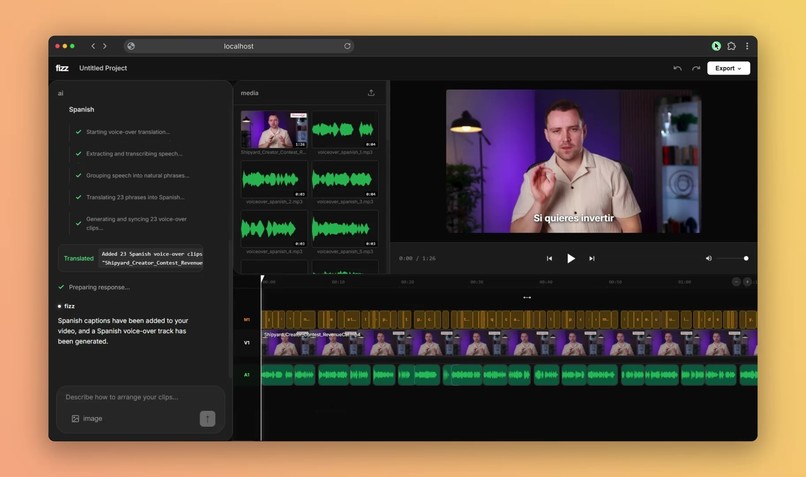
Task: Click the 'Si quieres invertir' caption overlay
Action: (x=574, y=218)
